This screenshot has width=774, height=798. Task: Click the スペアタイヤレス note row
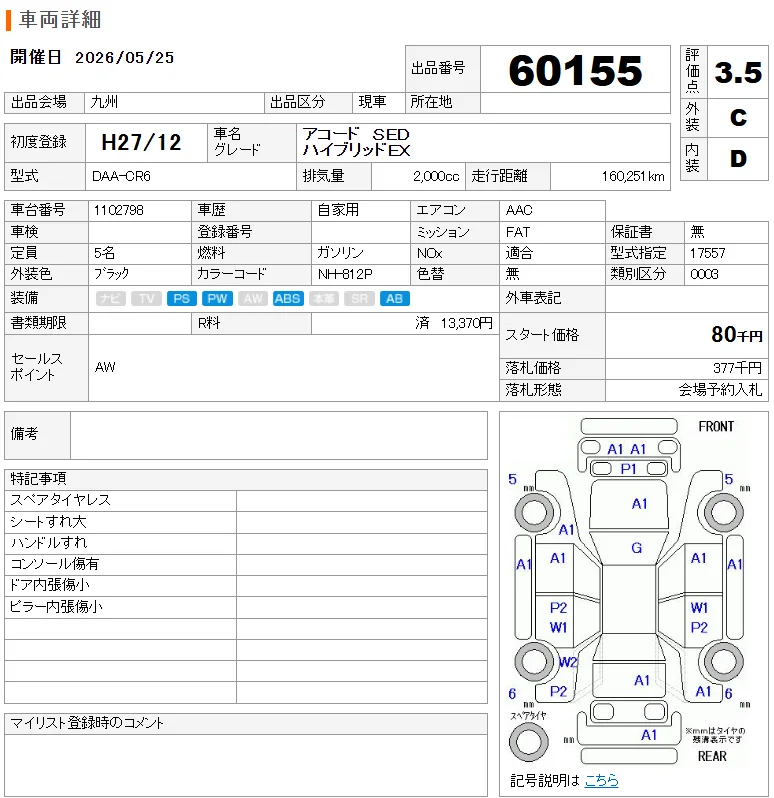coord(246,501)
